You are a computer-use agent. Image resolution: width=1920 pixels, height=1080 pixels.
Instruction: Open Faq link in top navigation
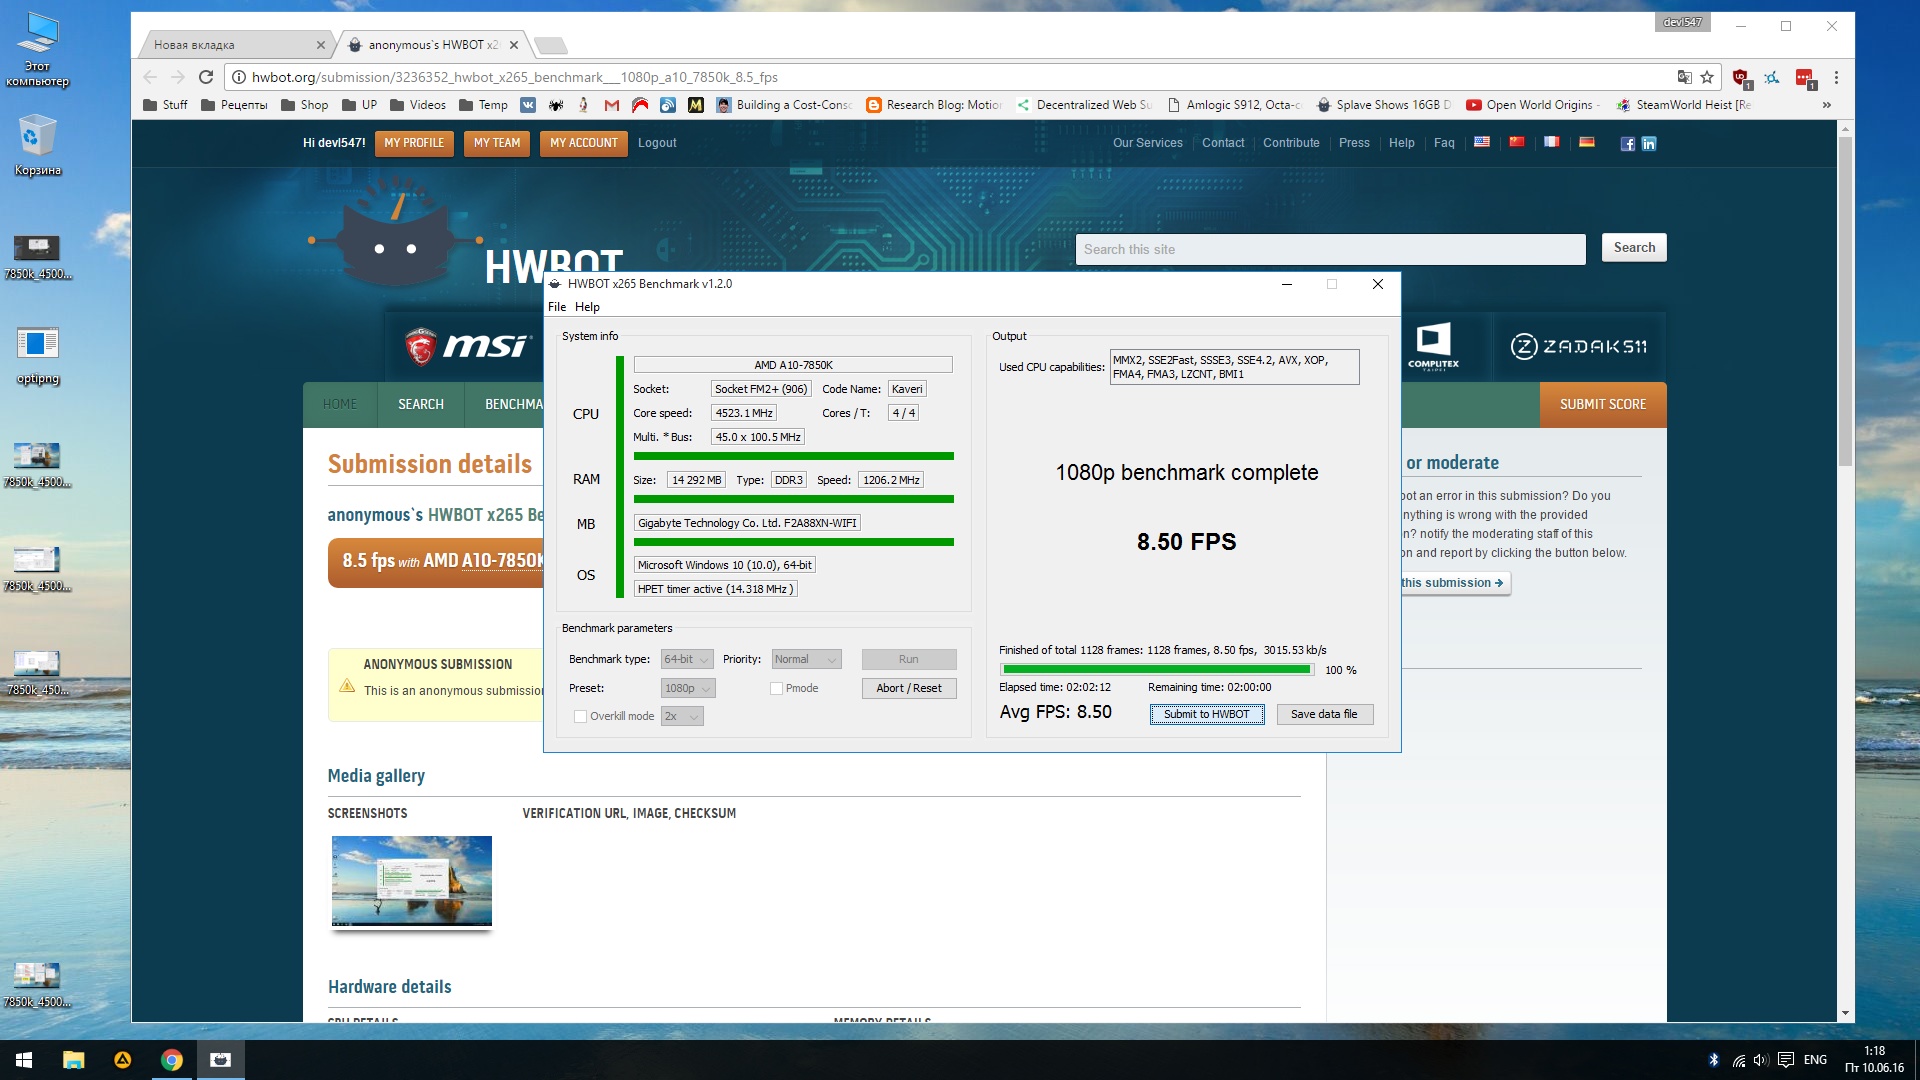click(1444, 143)
